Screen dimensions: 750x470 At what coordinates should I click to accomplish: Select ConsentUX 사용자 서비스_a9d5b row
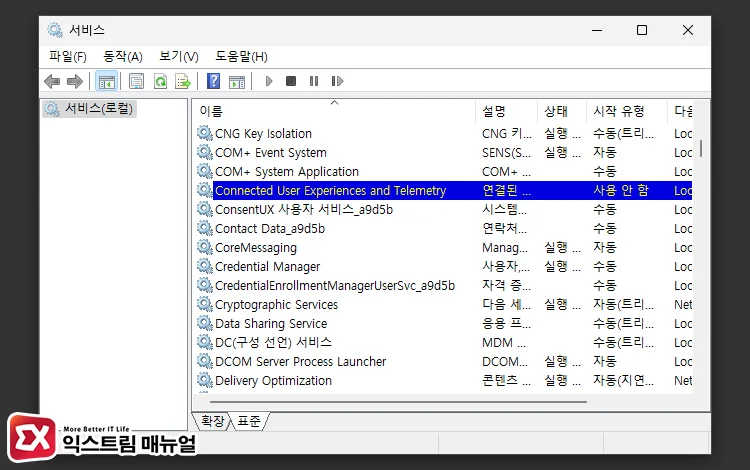(x=444, y=209)
